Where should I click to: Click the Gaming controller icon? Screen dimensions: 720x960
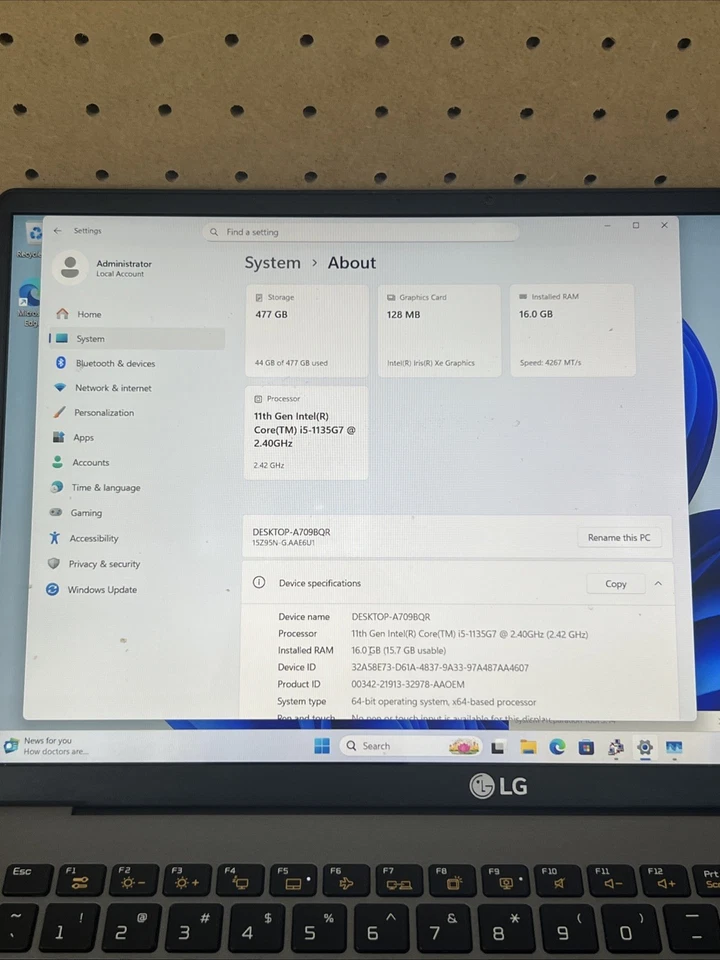pyautogui.click(x=56, y=512)
